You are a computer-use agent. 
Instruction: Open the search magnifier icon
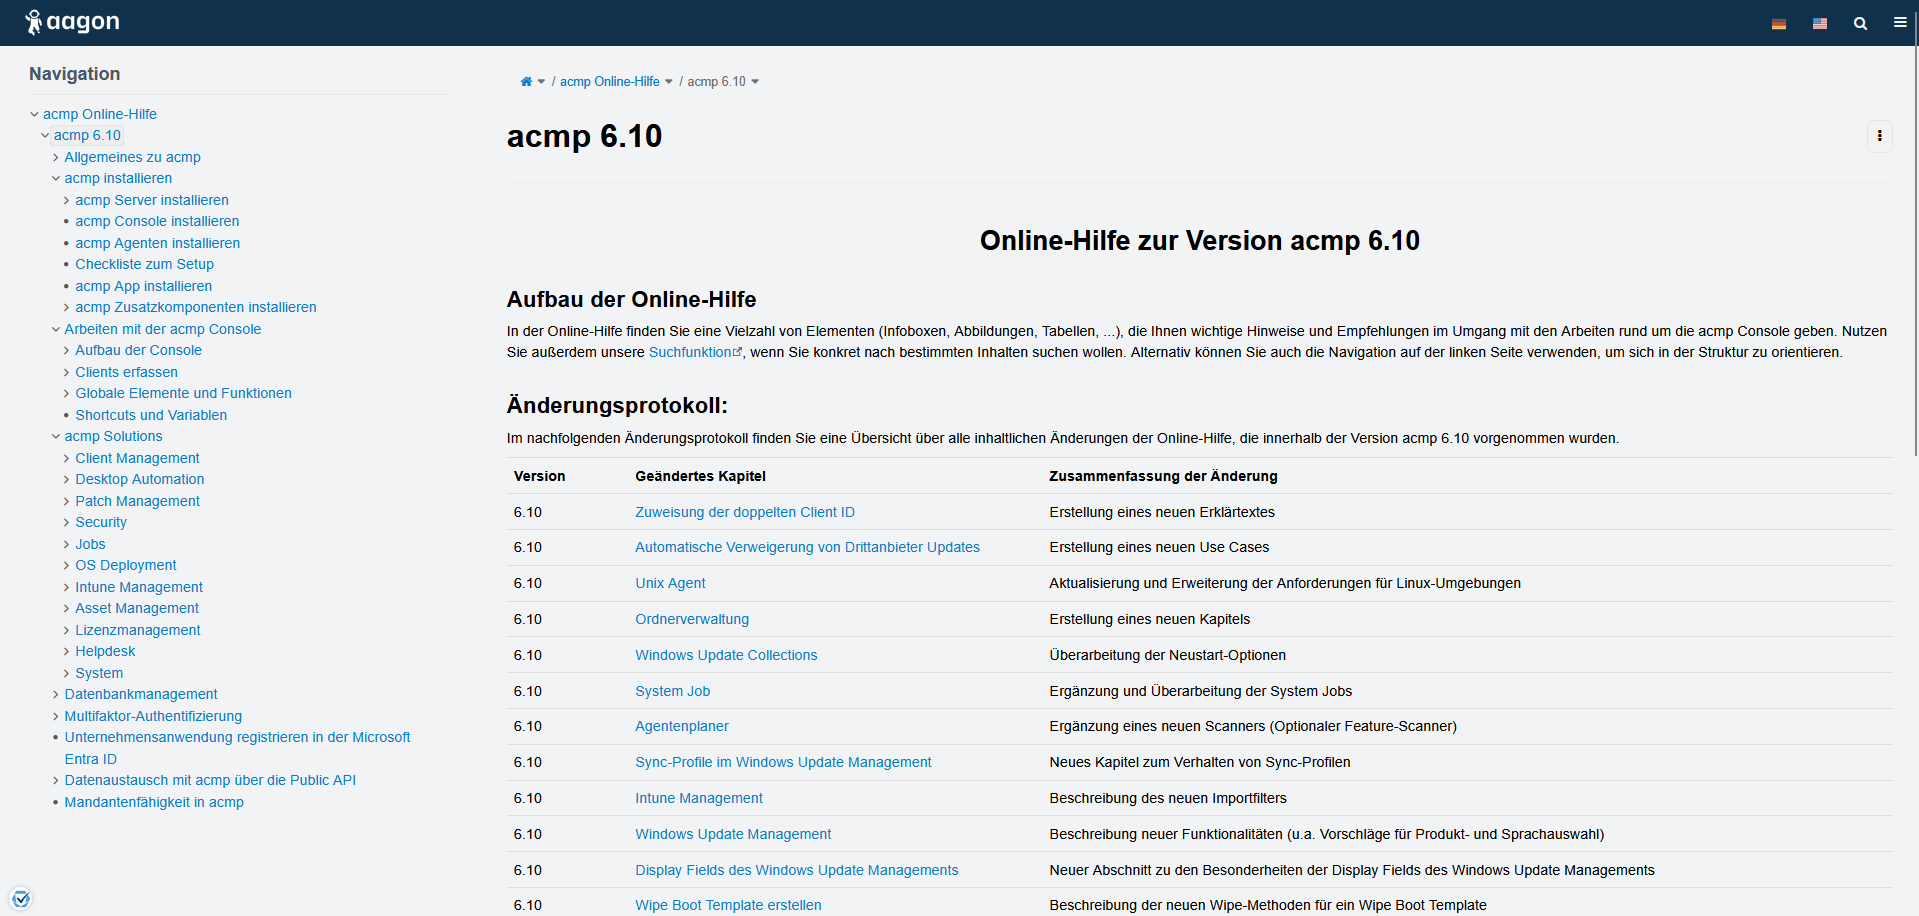[x=1860, y=23]
